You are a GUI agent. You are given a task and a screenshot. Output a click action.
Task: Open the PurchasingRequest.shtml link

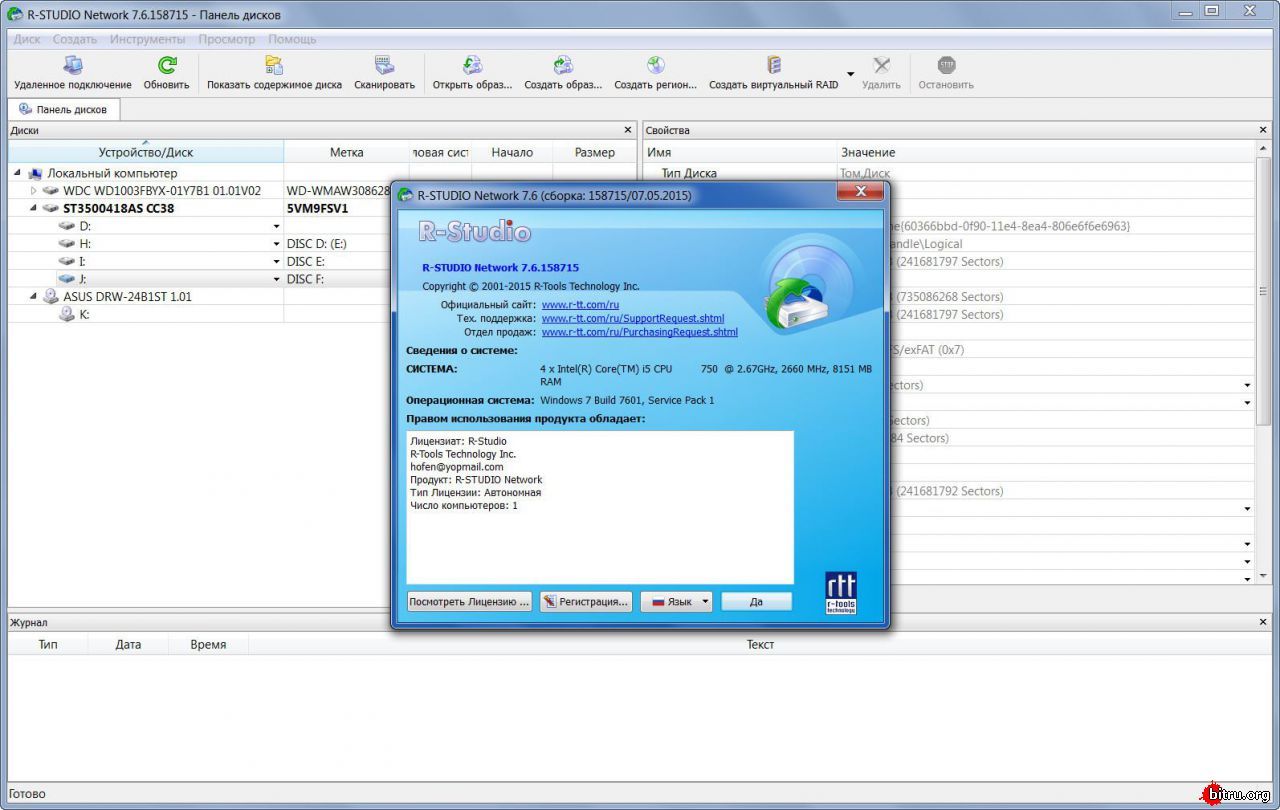click(x=639, y=332)
